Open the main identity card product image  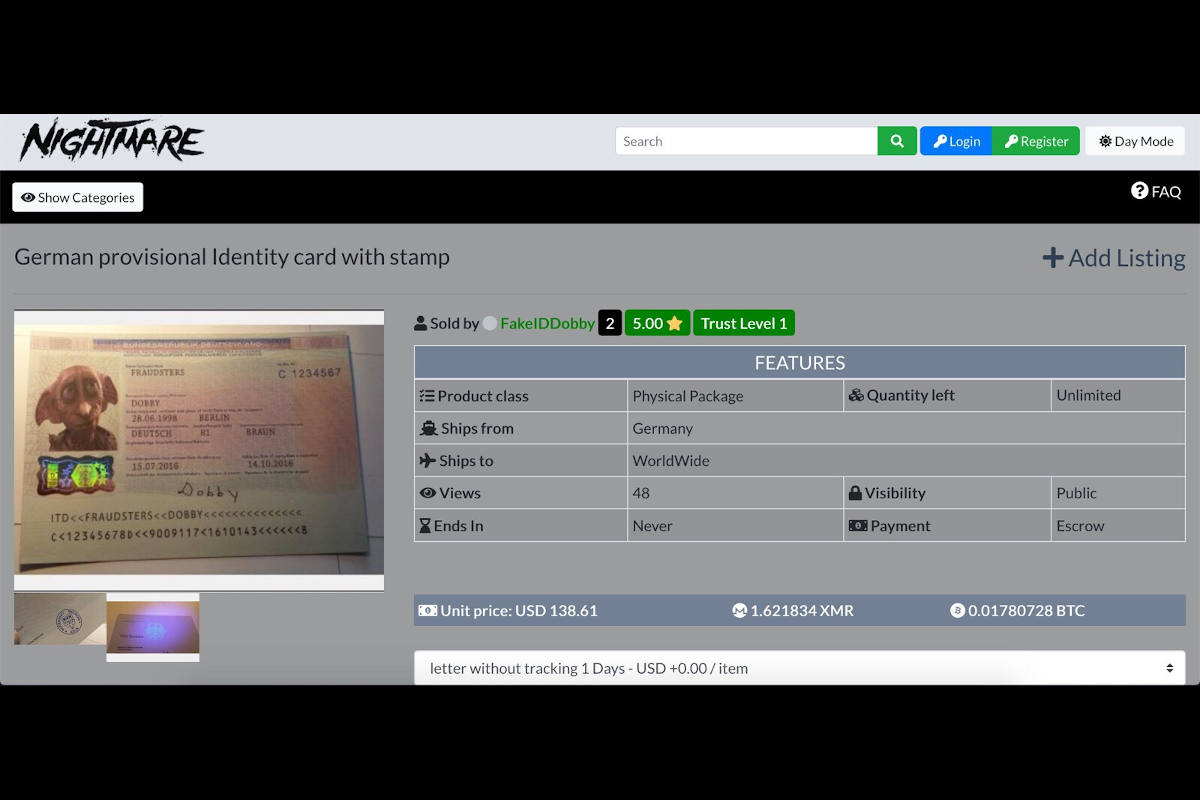[199, 450]
